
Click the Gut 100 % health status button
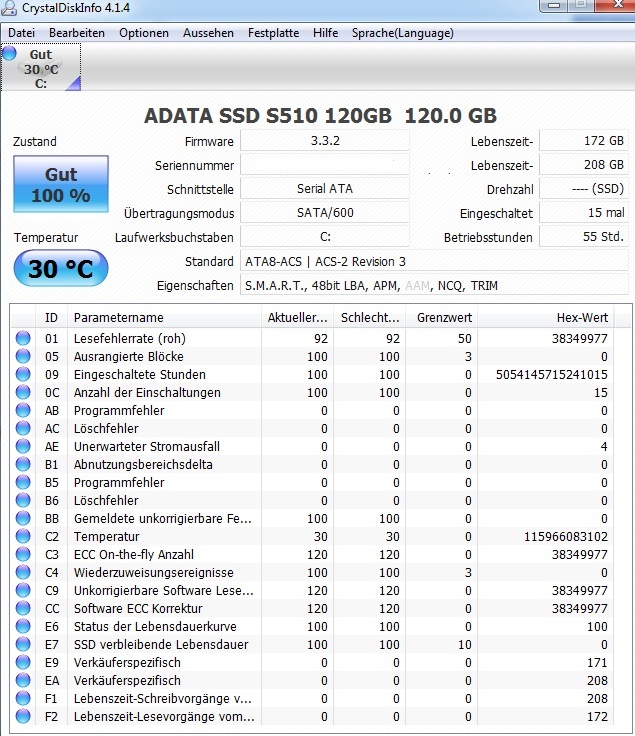61,184
